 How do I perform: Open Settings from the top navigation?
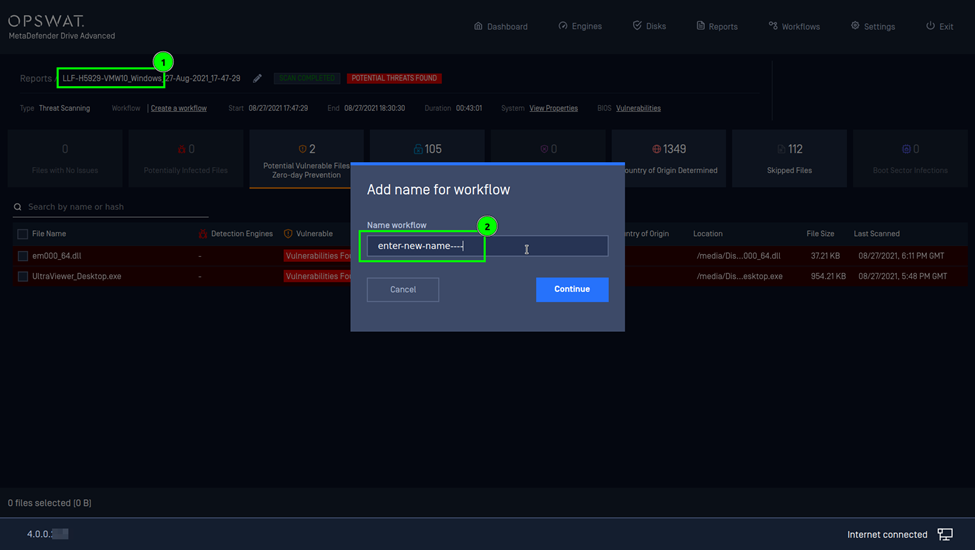tap(873, 26)
